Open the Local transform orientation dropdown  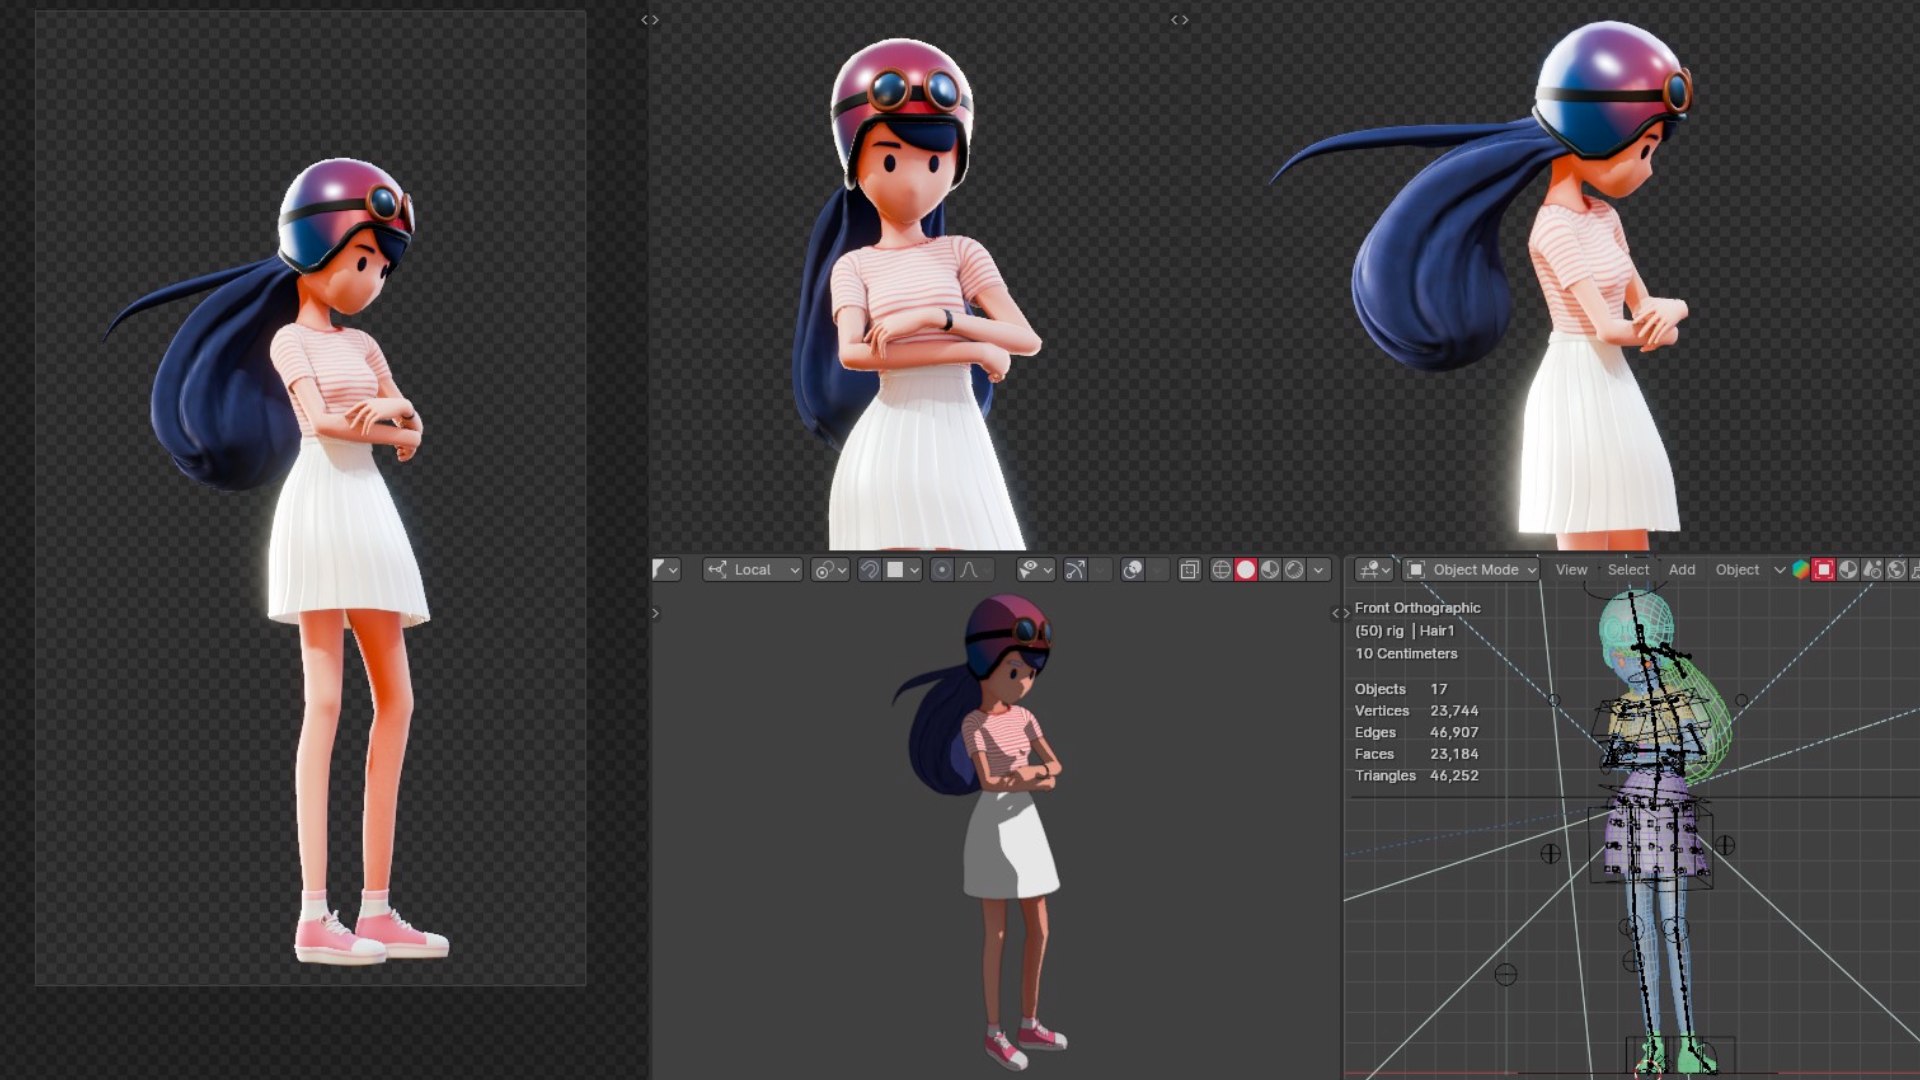(753, 570)
